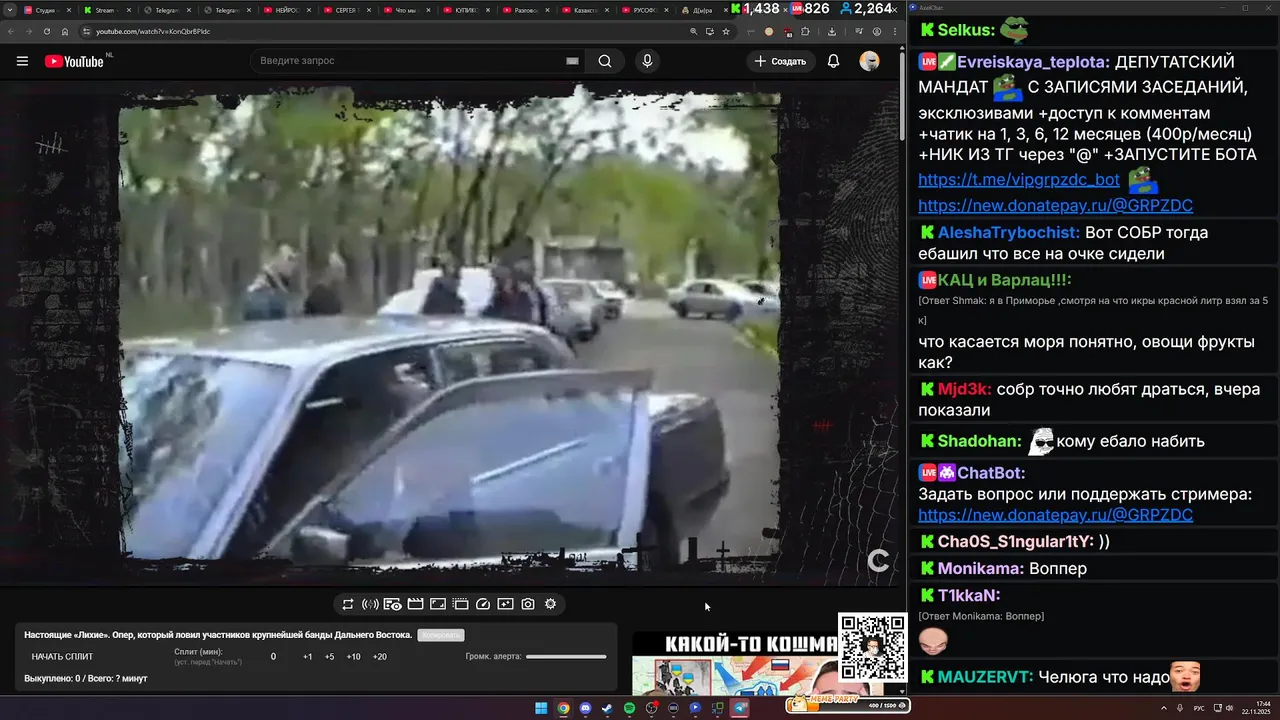The image size is (1280, 720).
Task: Open the YouTube hamburger guide menu
Action: pos(22,61)
